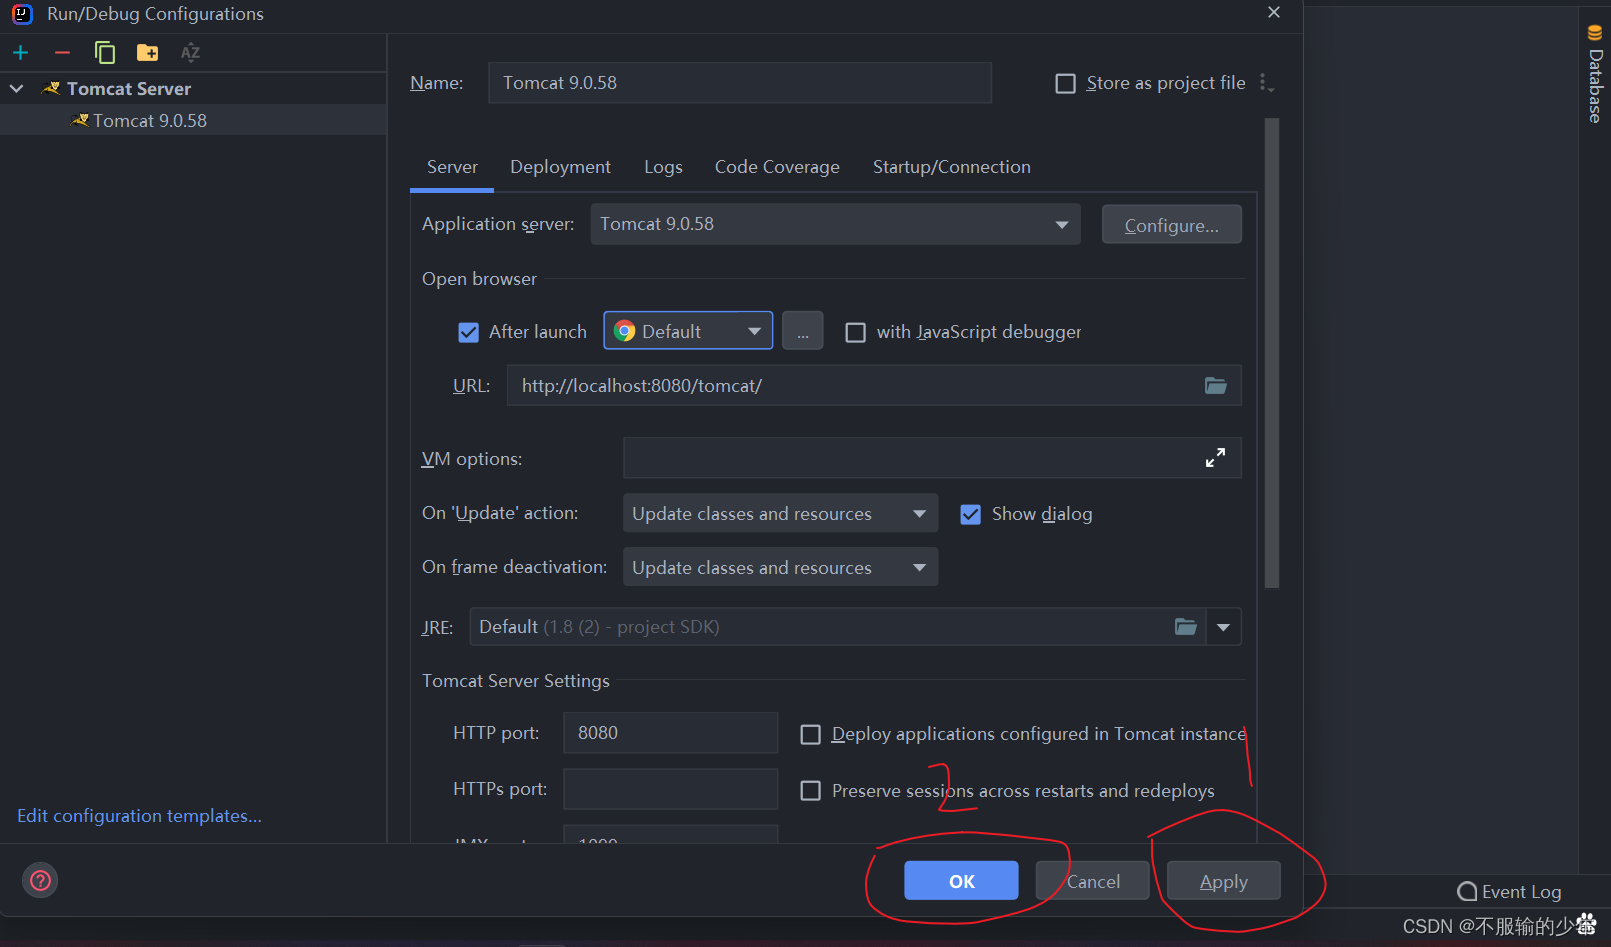This screenshot has width=1611, height=947.
Task: Click the Apply button
Action: (1223, 881)
